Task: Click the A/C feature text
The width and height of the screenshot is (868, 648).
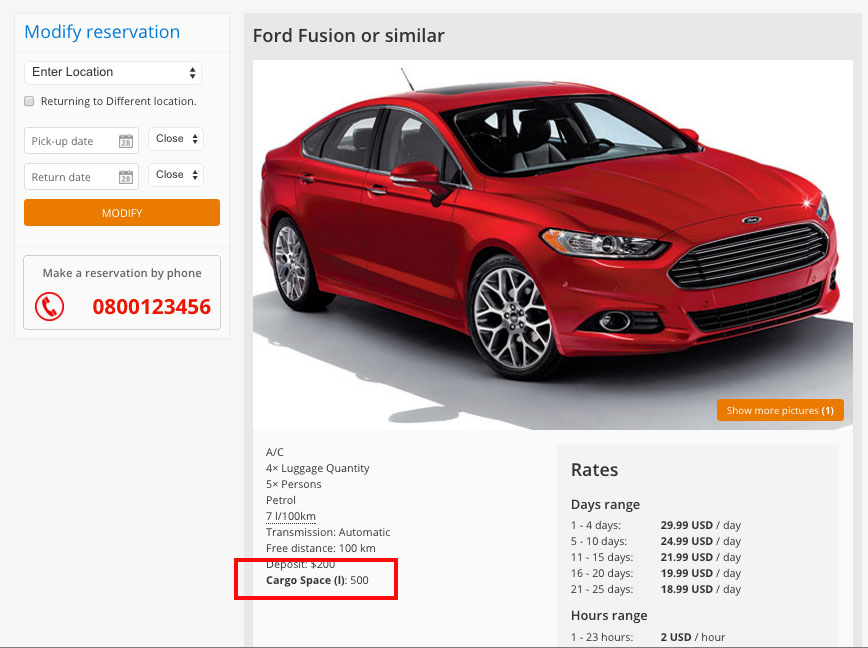Action: coord(275,452)
